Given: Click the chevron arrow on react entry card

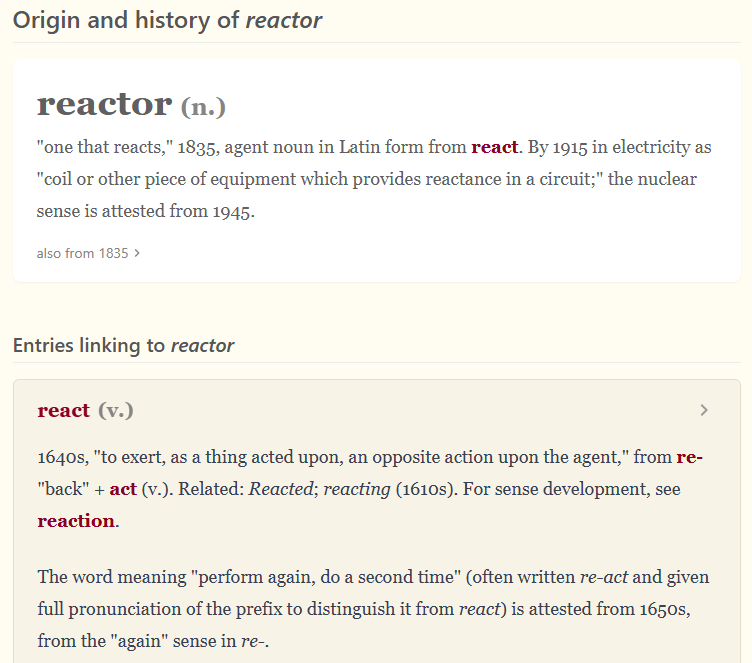Looking at the screenshot, I should 704,410.
